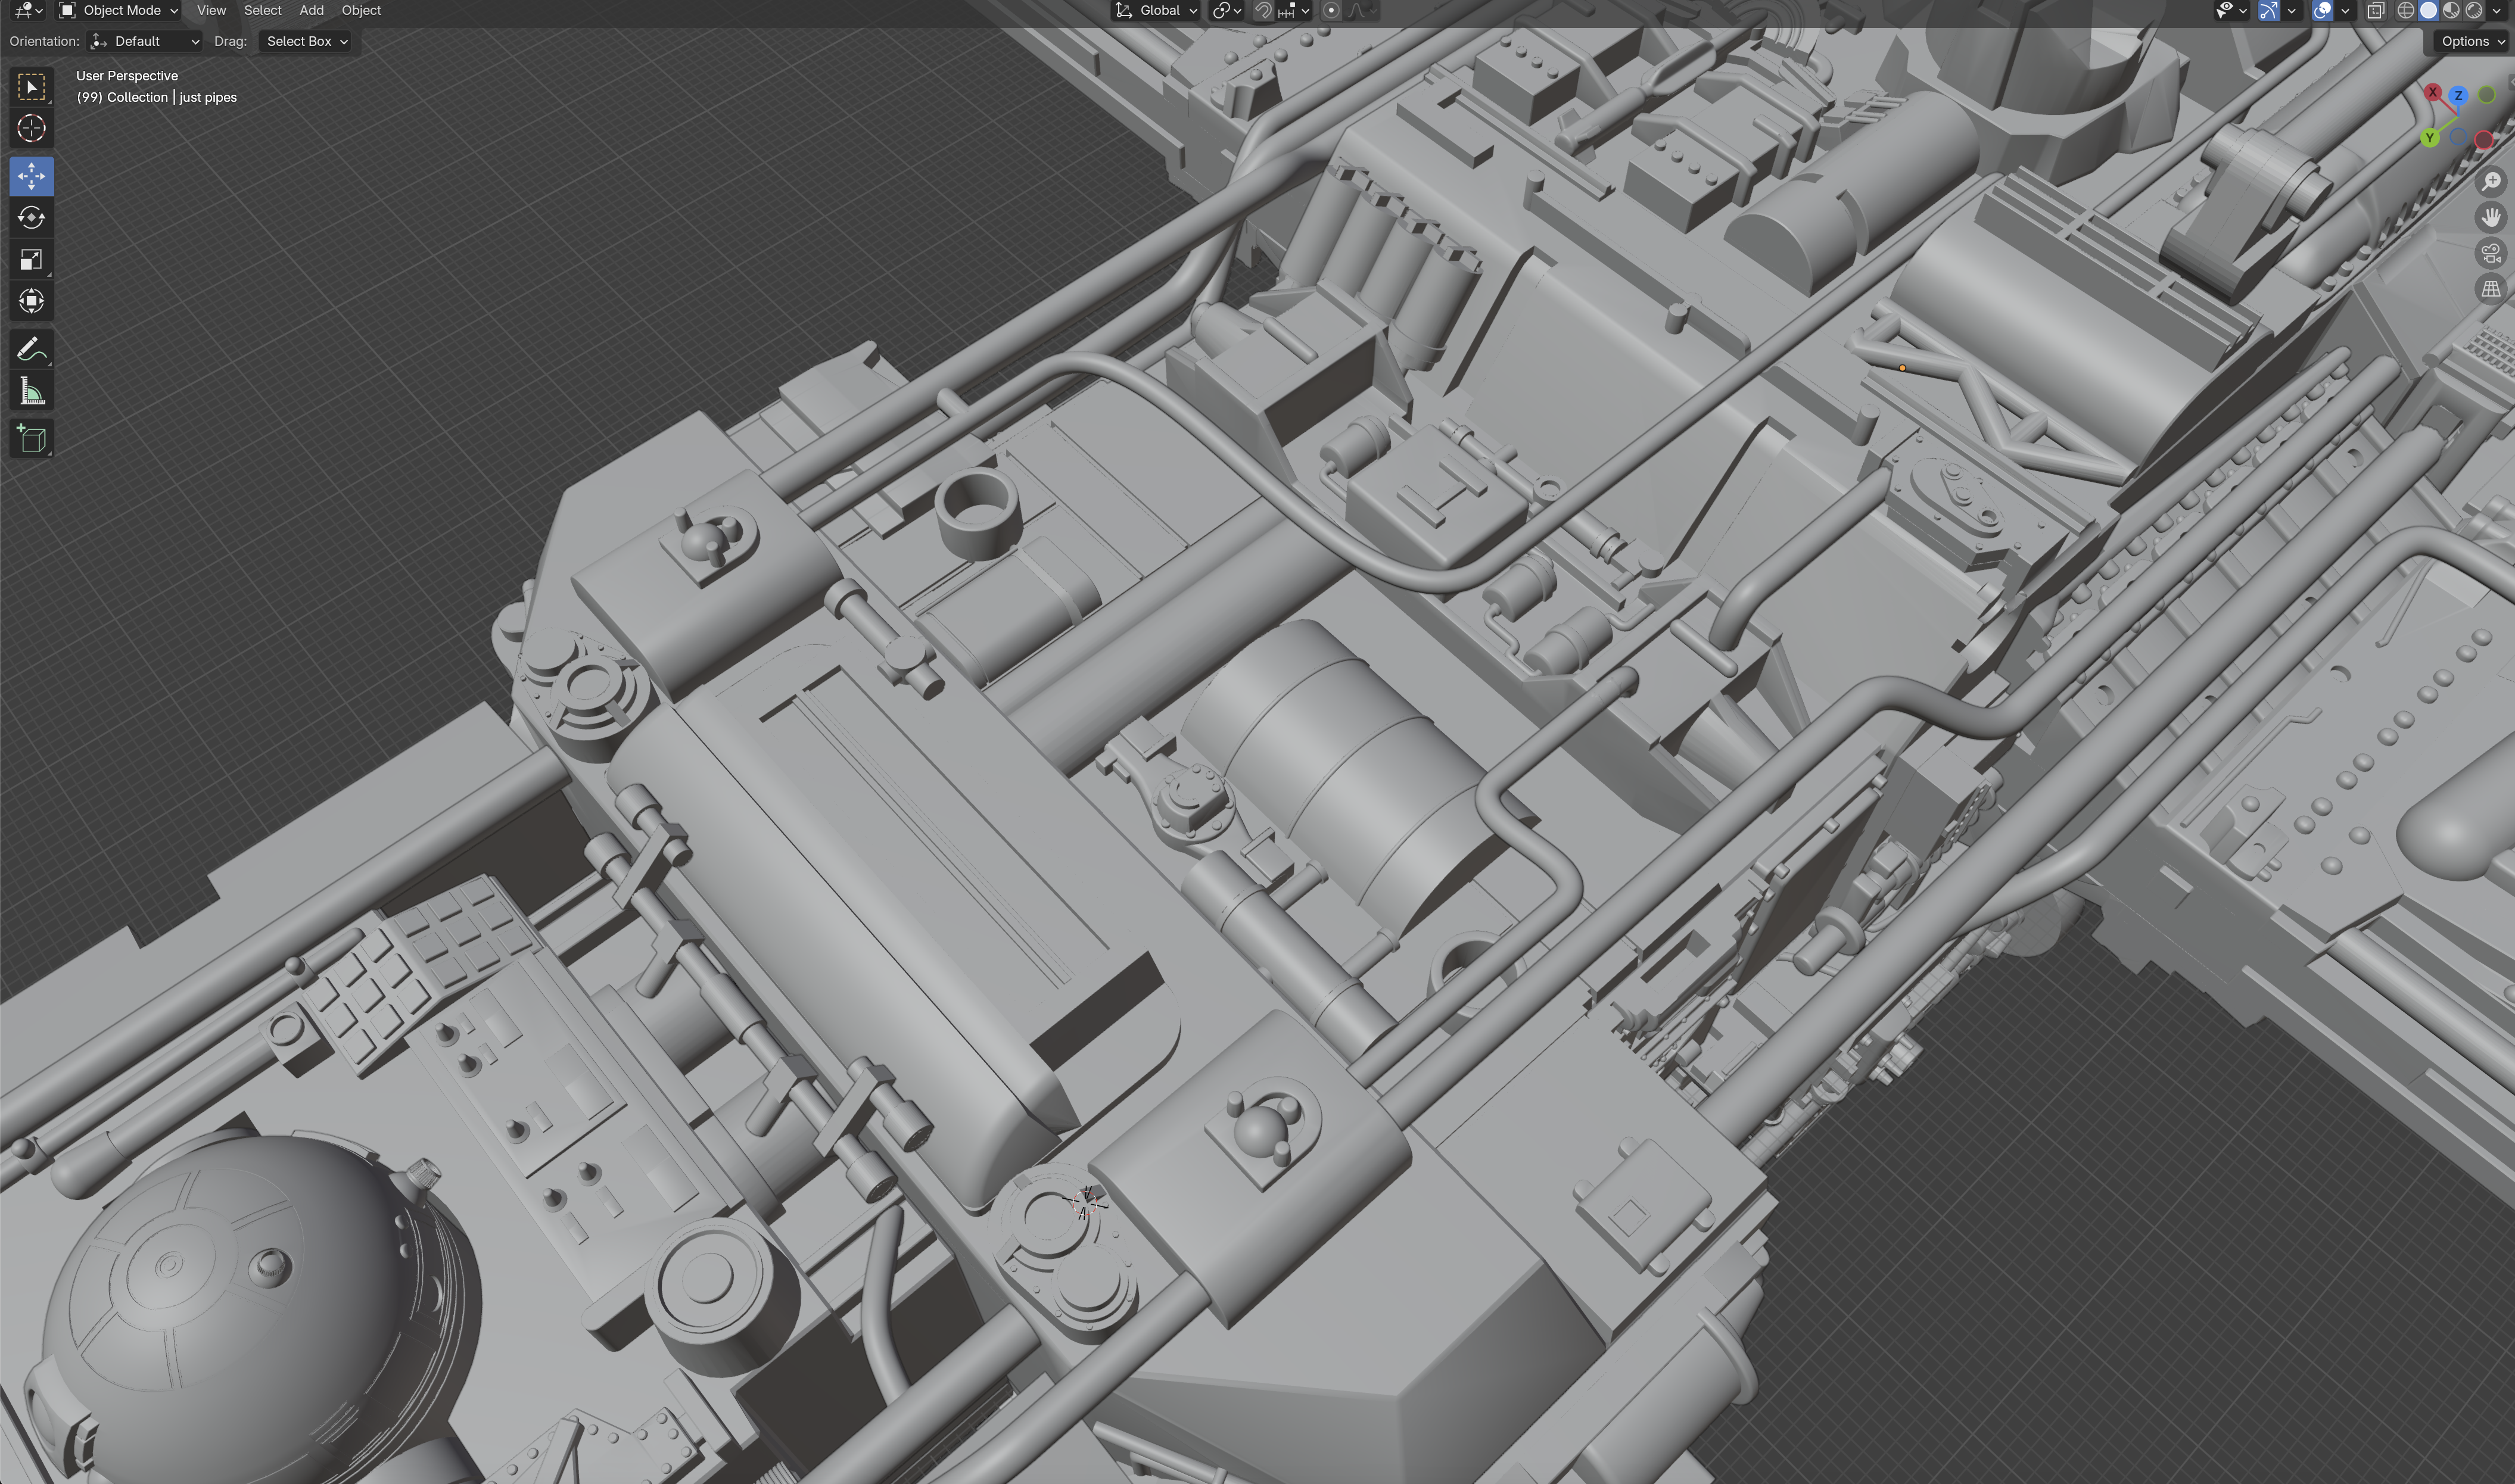Toggle show gizmos button
This screenshot has width=2515, height=1484.
[2268, 10]
